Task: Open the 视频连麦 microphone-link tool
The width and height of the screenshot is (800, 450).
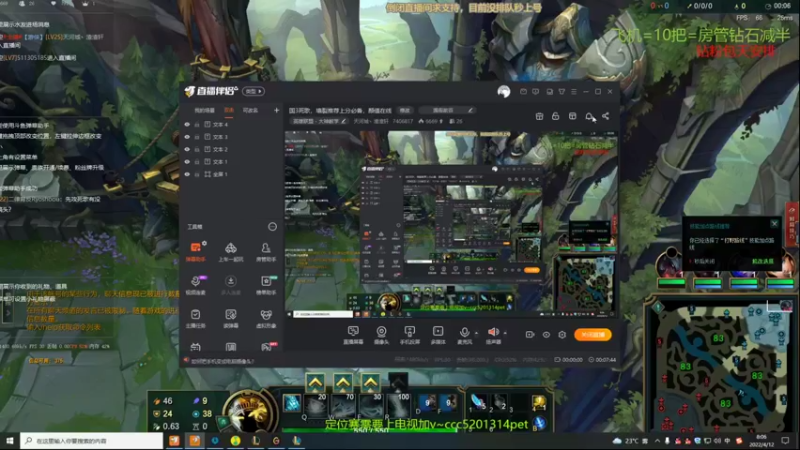Action: (x=195, y=285)
